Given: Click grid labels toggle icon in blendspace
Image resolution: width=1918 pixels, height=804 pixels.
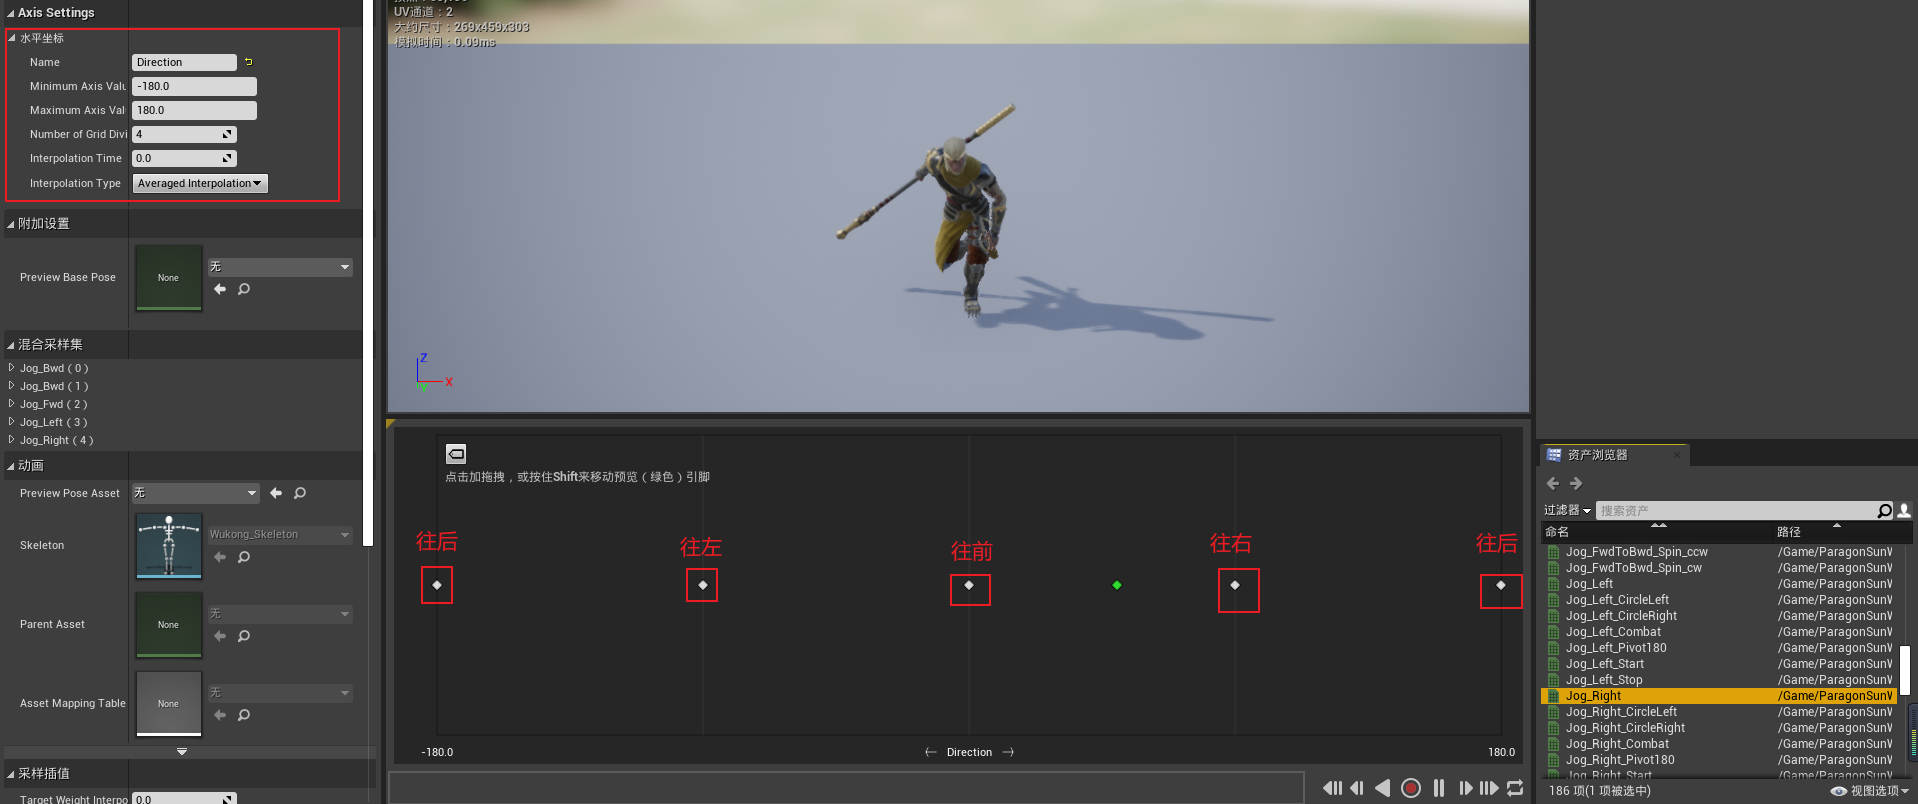Looking at the screenshot, I should click(456, 453).
